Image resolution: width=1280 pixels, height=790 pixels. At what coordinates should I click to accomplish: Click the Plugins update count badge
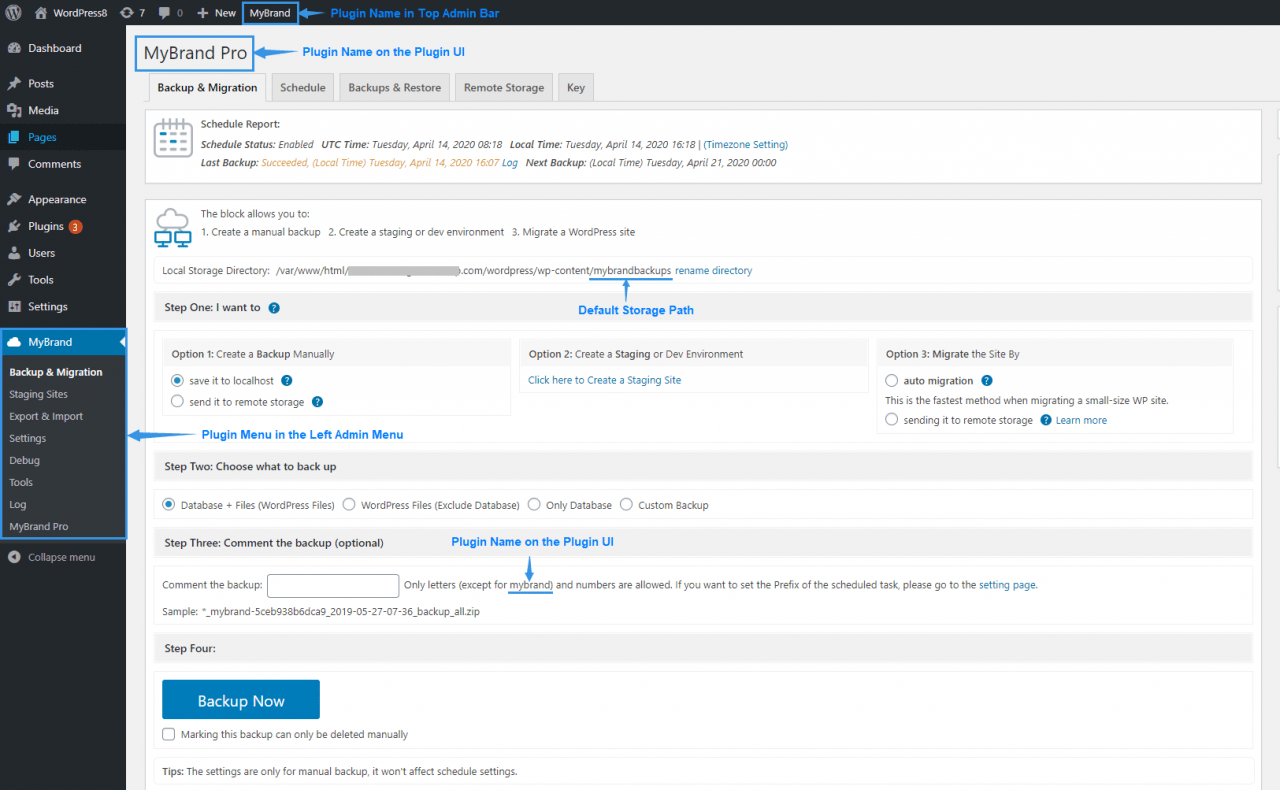pos(75,227)
